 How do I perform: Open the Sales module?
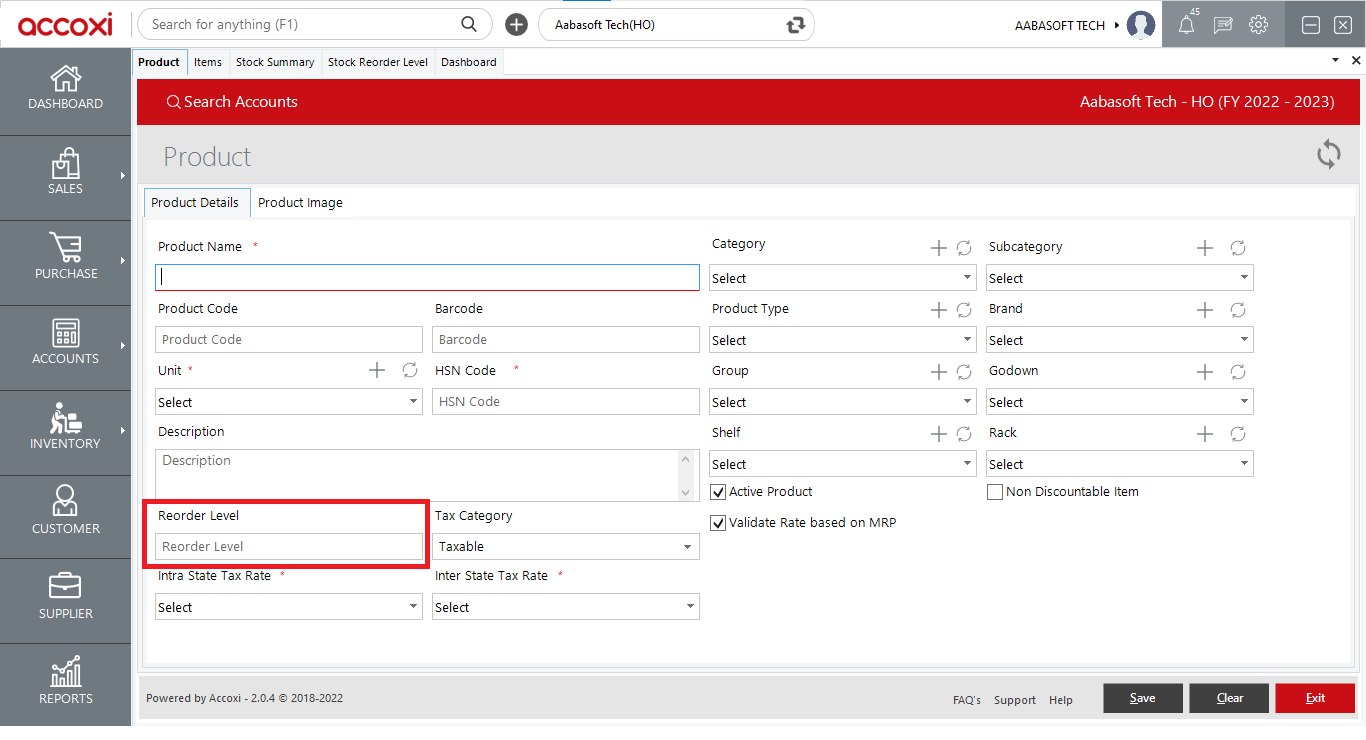(x=65, y=173)
